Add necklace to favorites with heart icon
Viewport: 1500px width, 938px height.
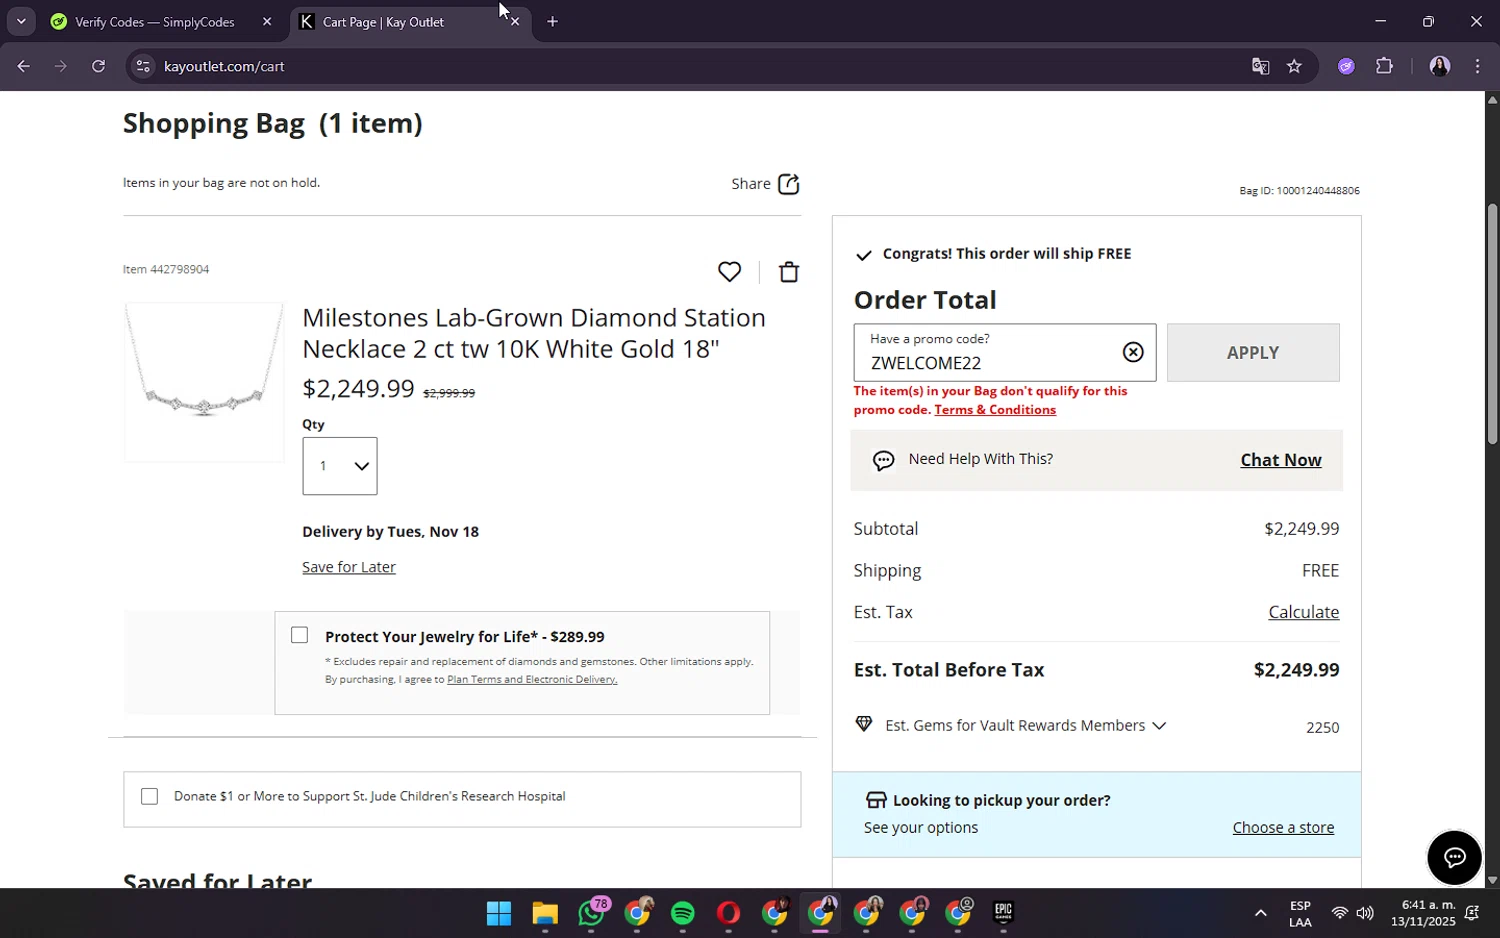729,272
